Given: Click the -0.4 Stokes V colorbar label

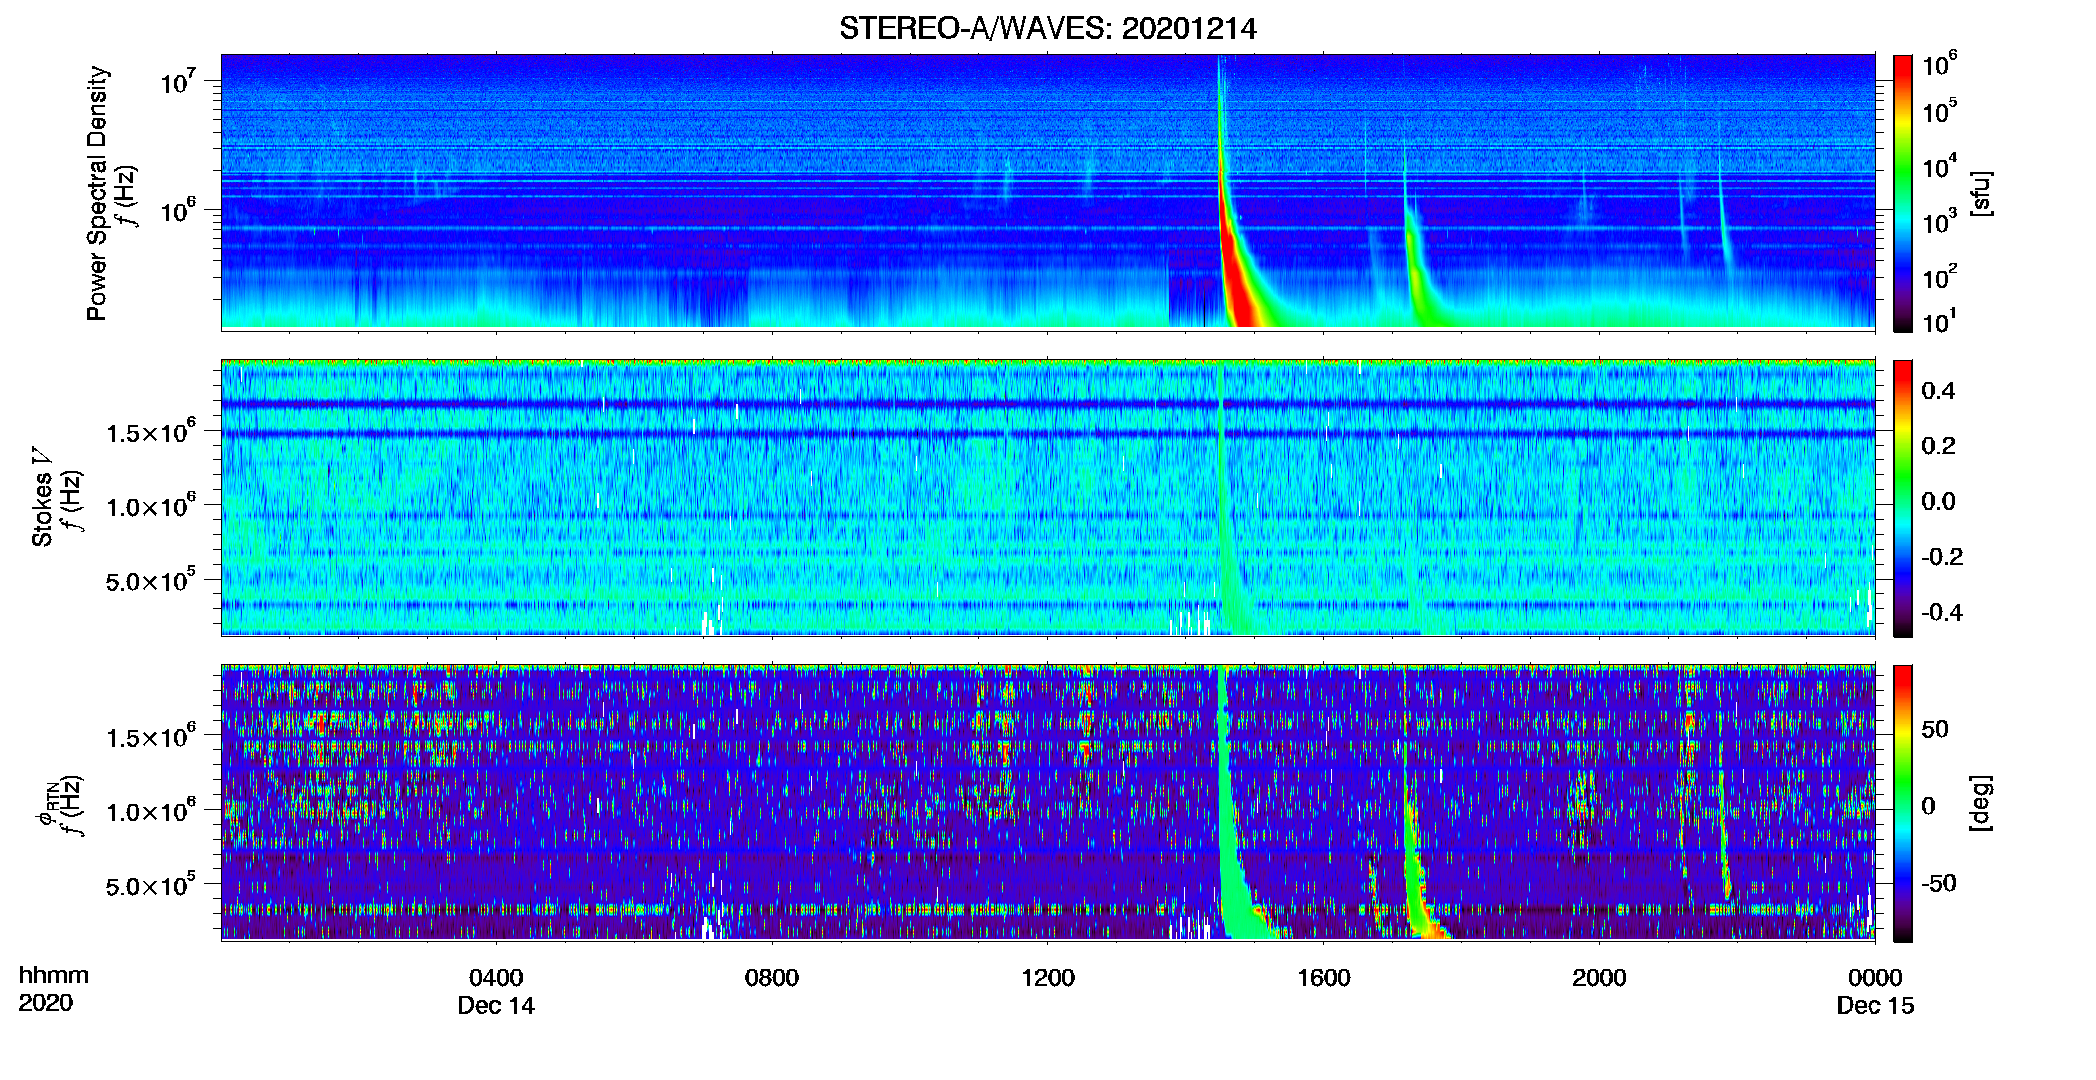Looking at the screenshot, I should pyautogui.click(x=1942, y=612).
